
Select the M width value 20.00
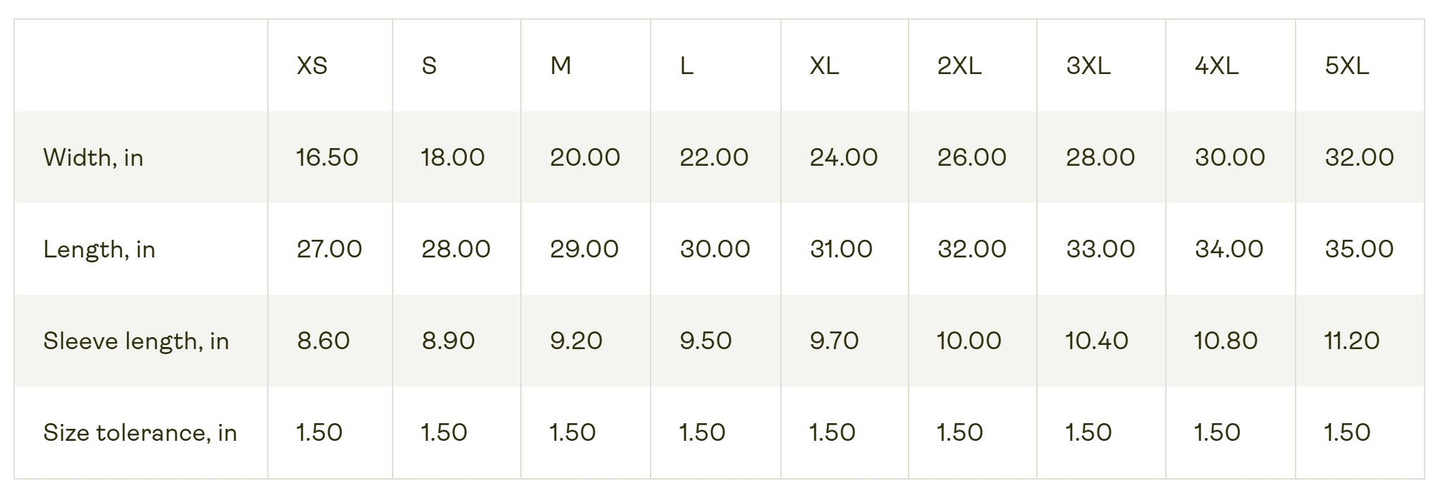(x=585, y=158)
